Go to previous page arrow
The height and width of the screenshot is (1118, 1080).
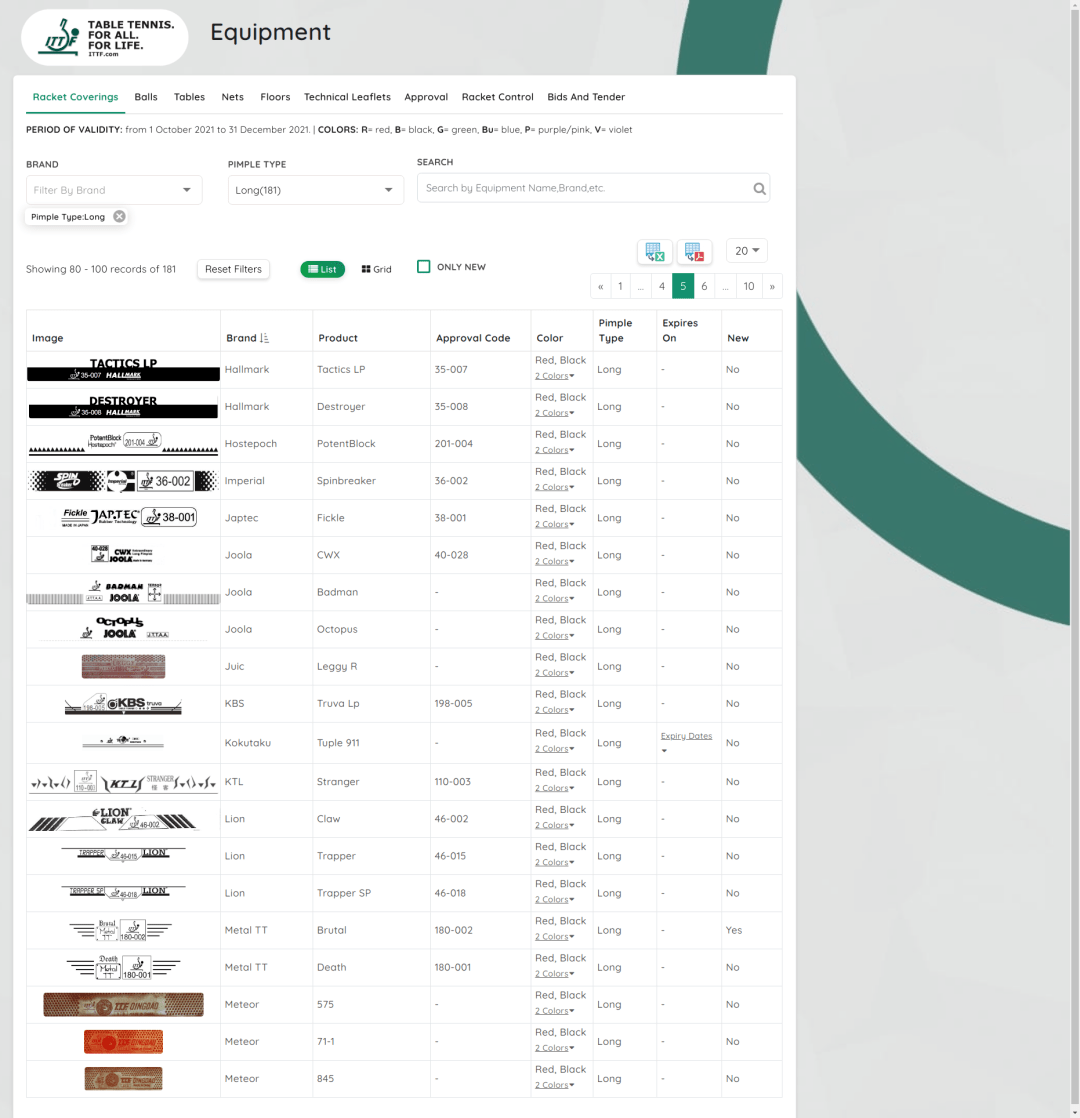tap(601, 286)
